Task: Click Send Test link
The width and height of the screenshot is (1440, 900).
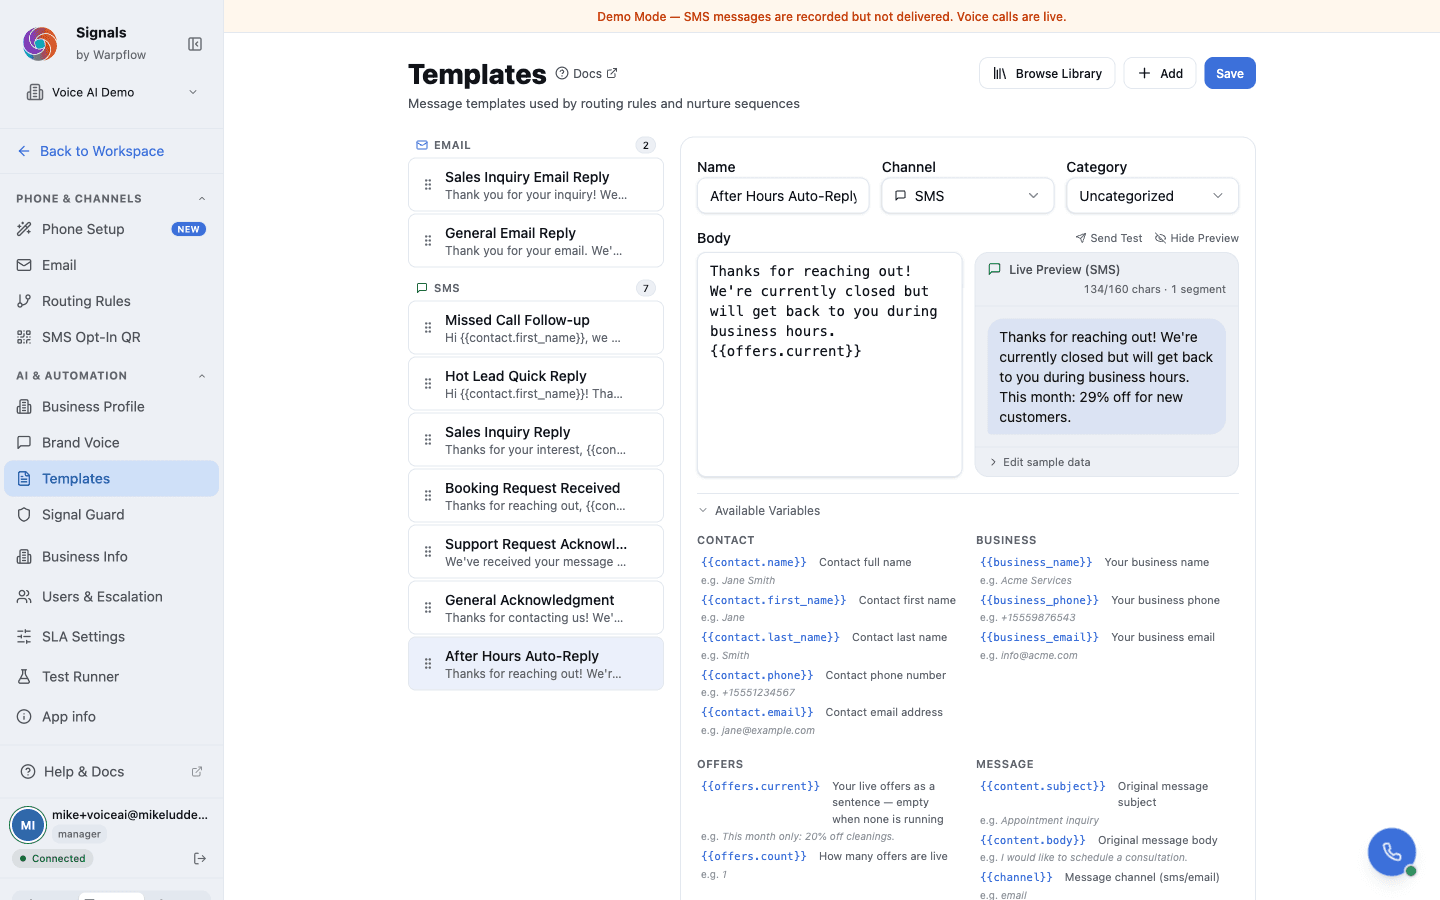Action: pyautogui.click(x=1108, y=238)
